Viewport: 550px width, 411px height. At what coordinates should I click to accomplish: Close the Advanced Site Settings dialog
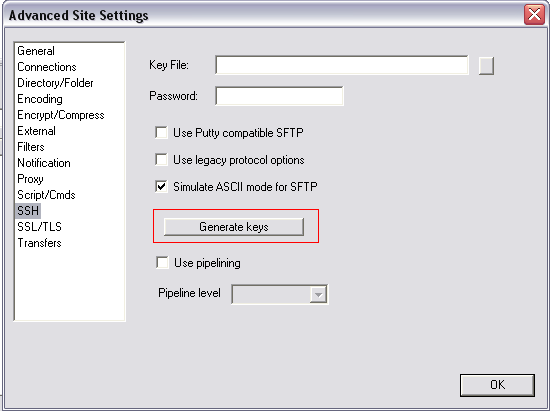[x=534, y=15]
